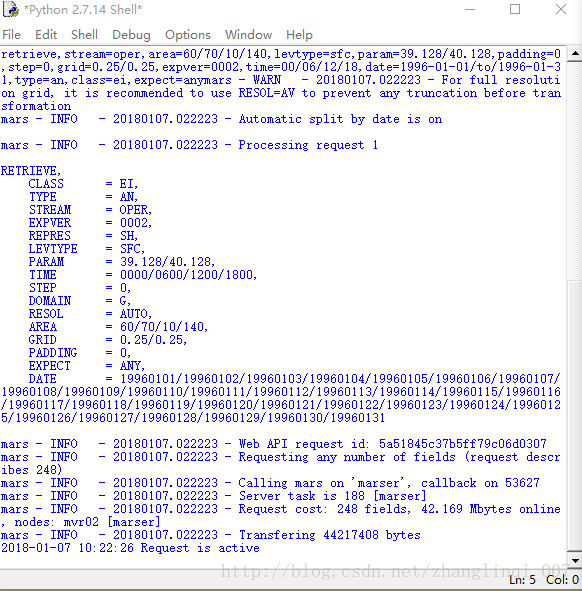Click the 'EXPVER = 0002,' line
582x591 pixels.
[x=90, y=223]
